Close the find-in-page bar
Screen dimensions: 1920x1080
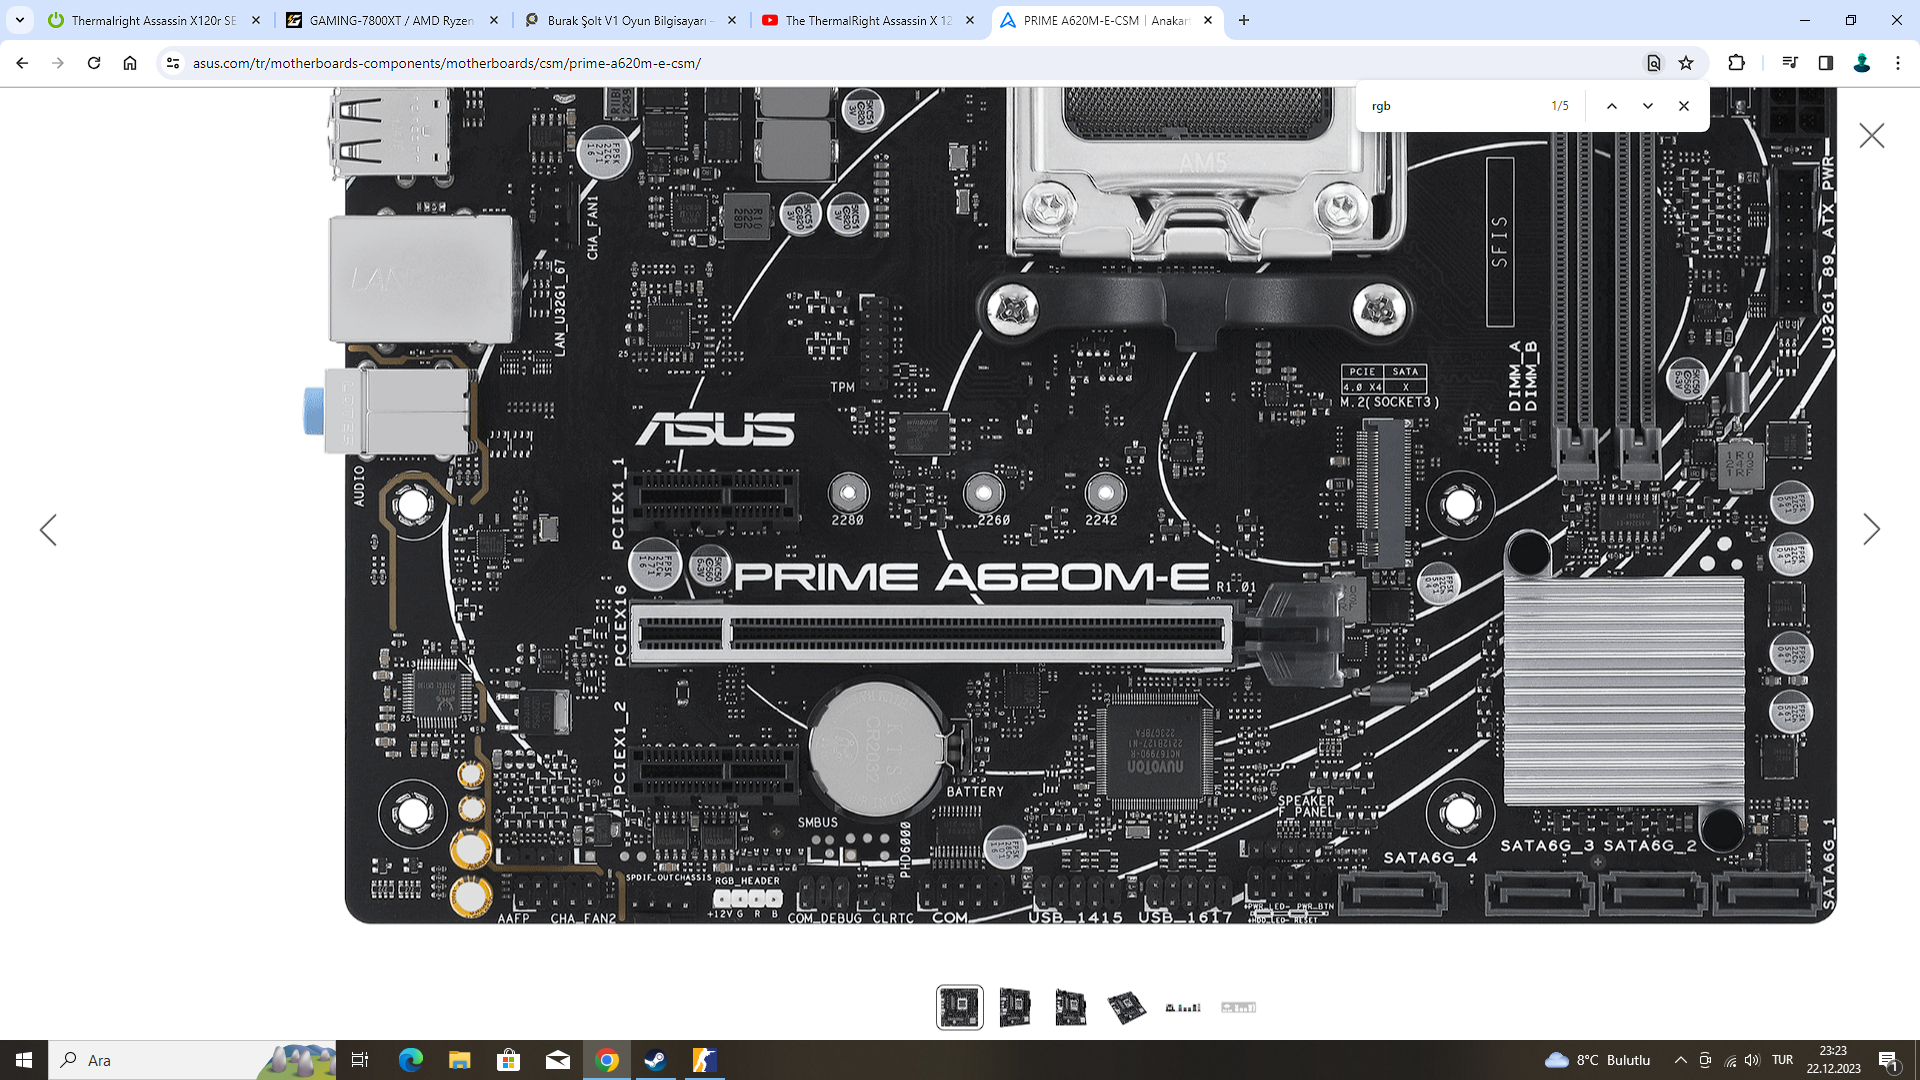(x=1683, y=106)
